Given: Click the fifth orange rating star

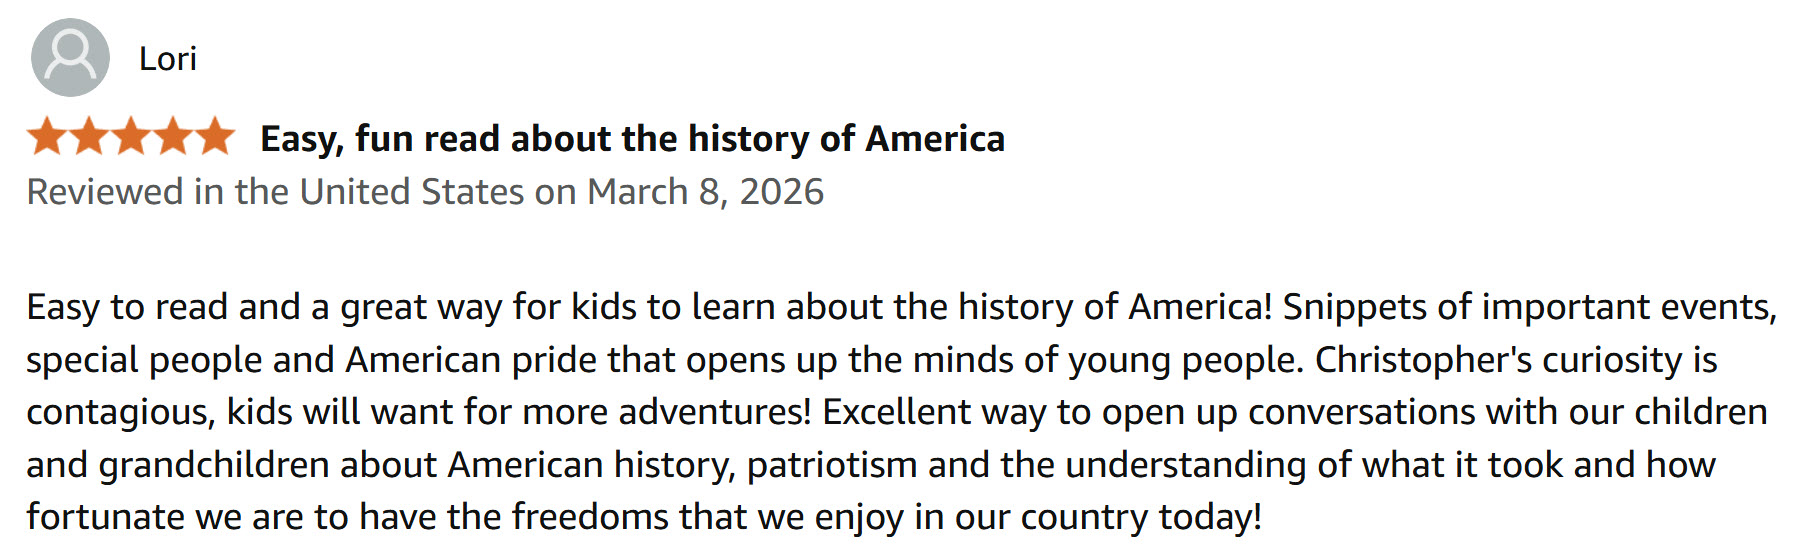Looking at the screenshot, I should [214, 137].
